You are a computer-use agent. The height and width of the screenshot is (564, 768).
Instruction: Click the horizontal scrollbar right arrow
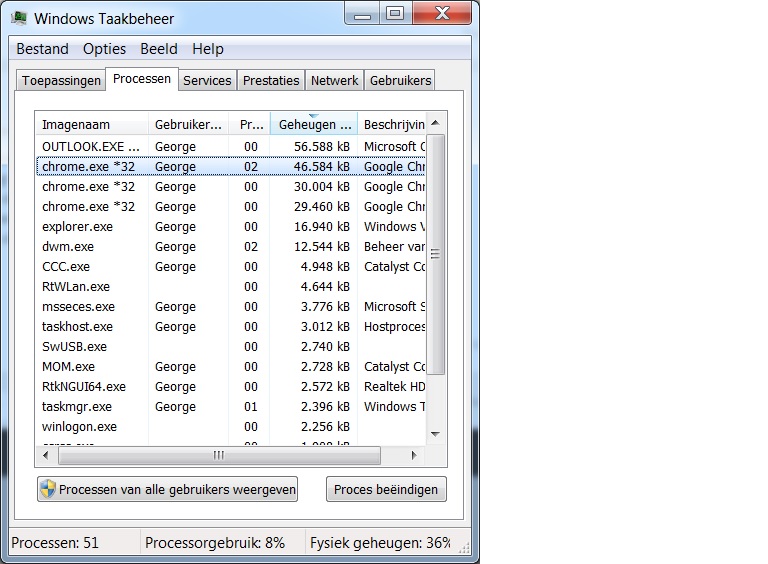coord(414,455)
